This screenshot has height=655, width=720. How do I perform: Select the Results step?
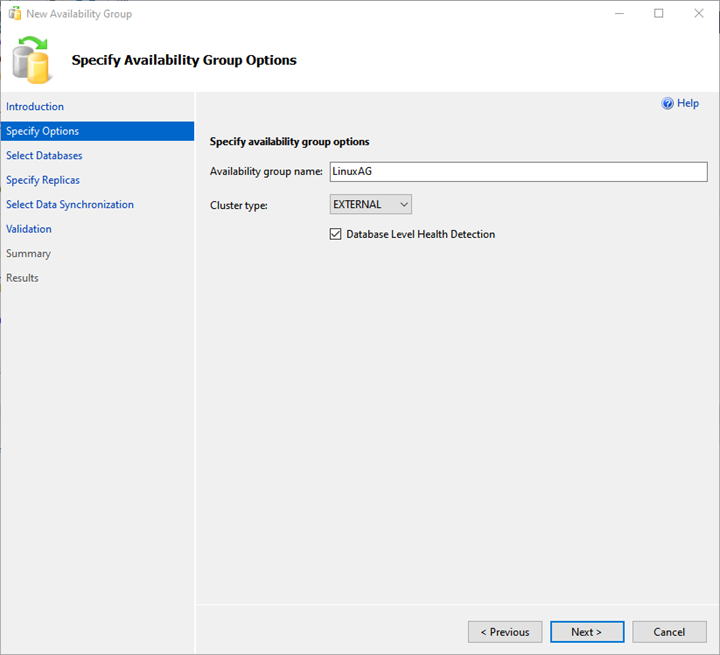tap(22, 278)
